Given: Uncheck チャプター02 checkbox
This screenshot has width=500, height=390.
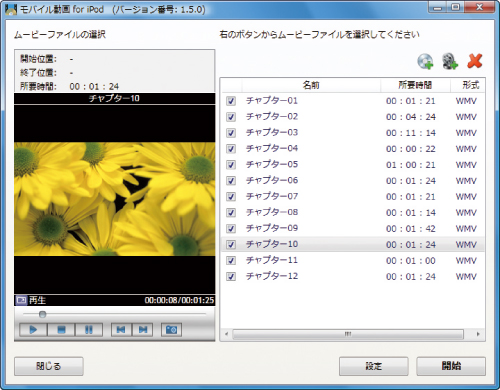Looking at the screenshot, I should click(x=231, y=117).
